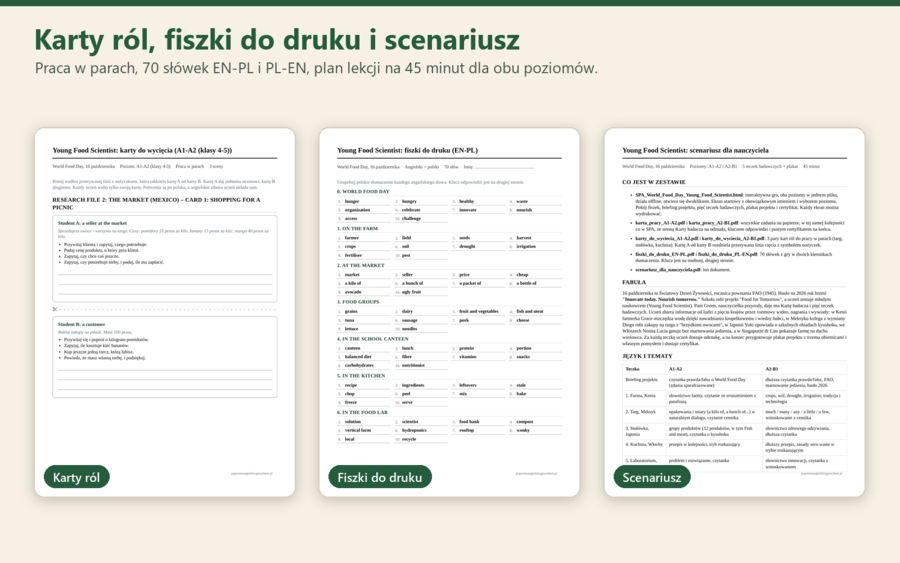Open the fiszki do druku EN-PL page preview

(x=449, y=312)
